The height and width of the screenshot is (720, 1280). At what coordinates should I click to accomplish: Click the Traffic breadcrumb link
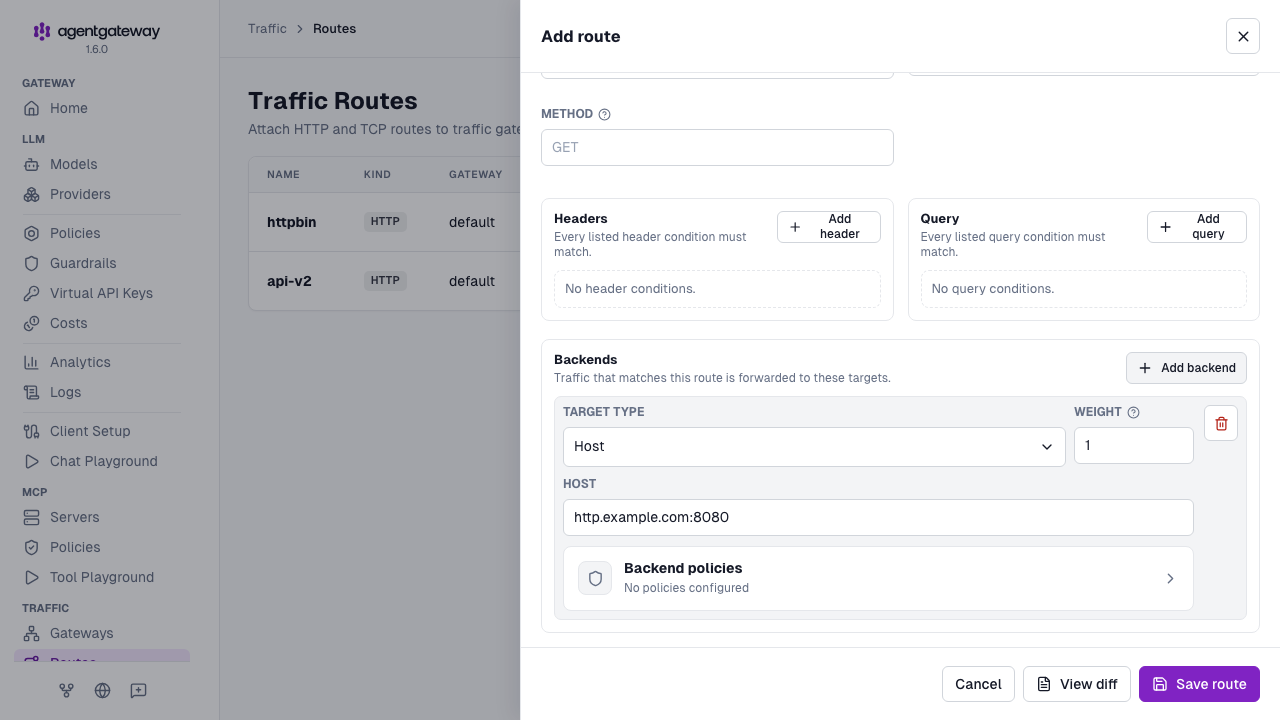coord(267,29)
